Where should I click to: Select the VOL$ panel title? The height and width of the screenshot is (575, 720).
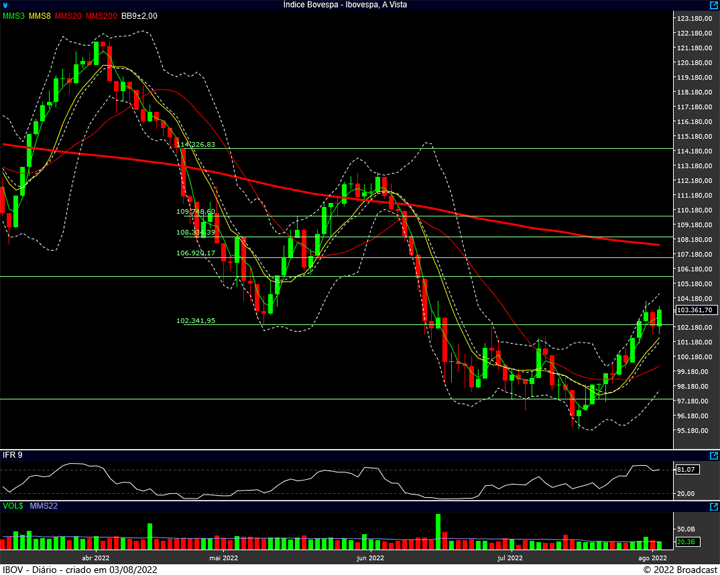click(13, 506)
